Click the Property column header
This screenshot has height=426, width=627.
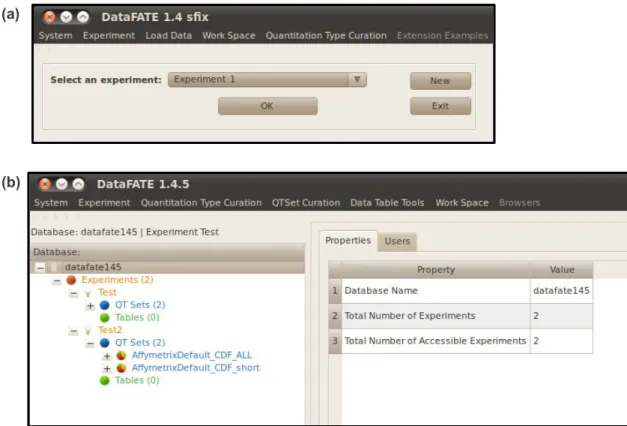tap(436, 270)
